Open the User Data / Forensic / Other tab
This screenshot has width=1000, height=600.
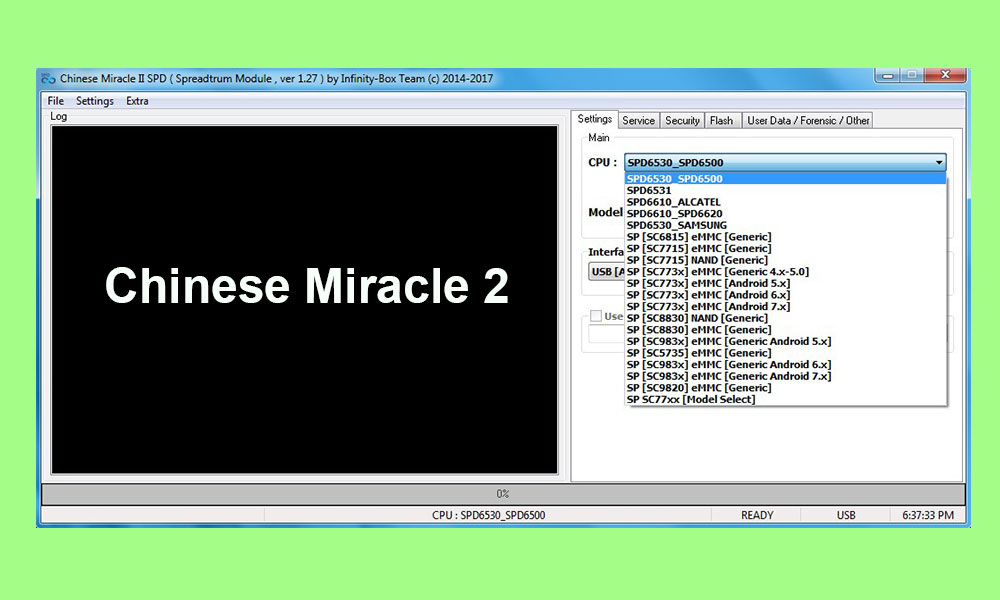pos(808,121)
